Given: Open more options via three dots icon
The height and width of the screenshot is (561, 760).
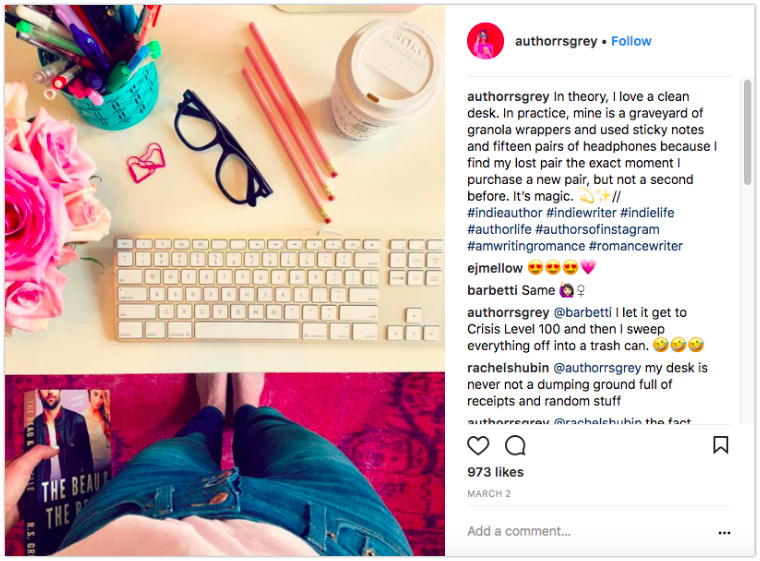Looking at the screenshot, I should (x=724, y=532).
